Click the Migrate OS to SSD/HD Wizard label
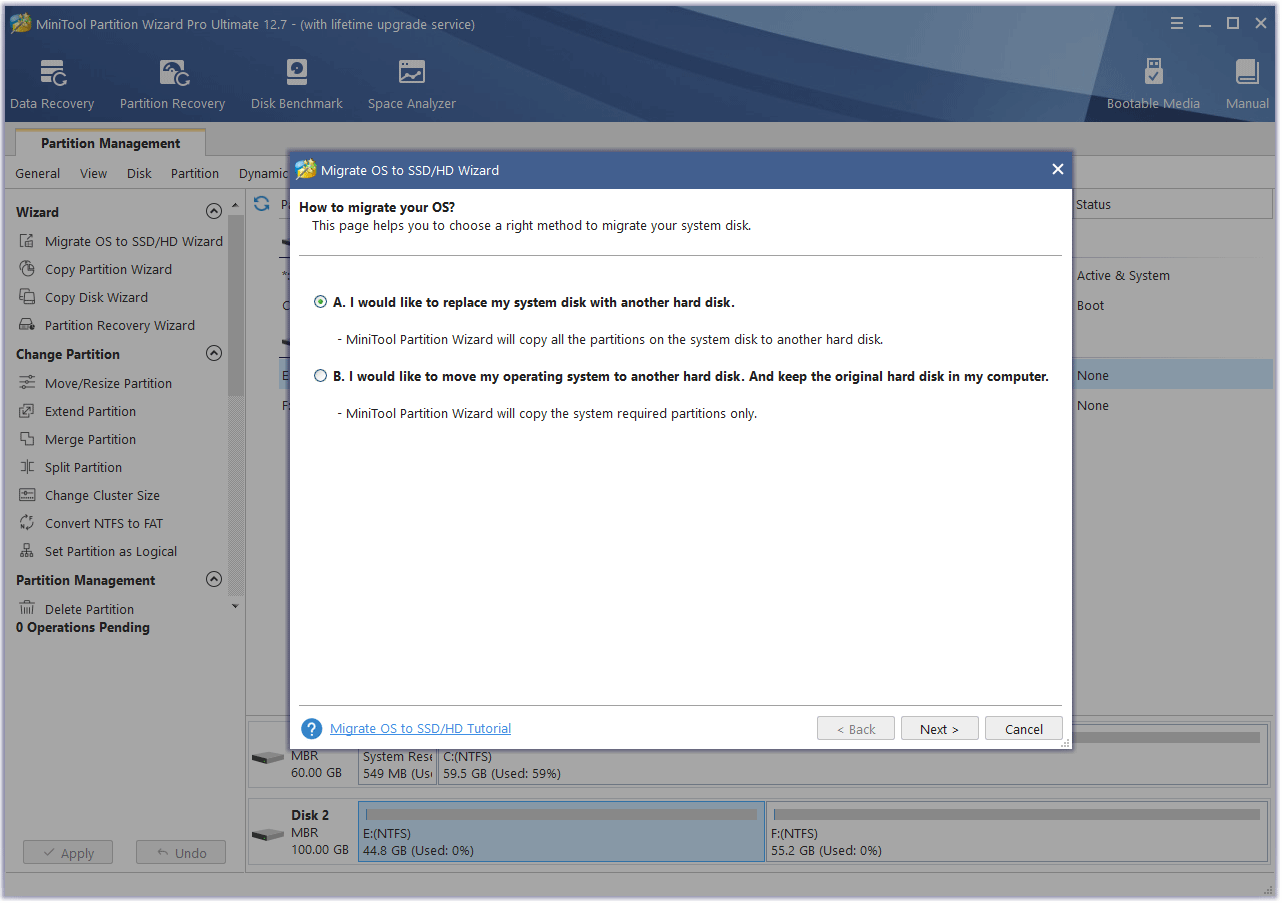Image resolution: width=1282 pixels, height=903 pixels. 134,241
